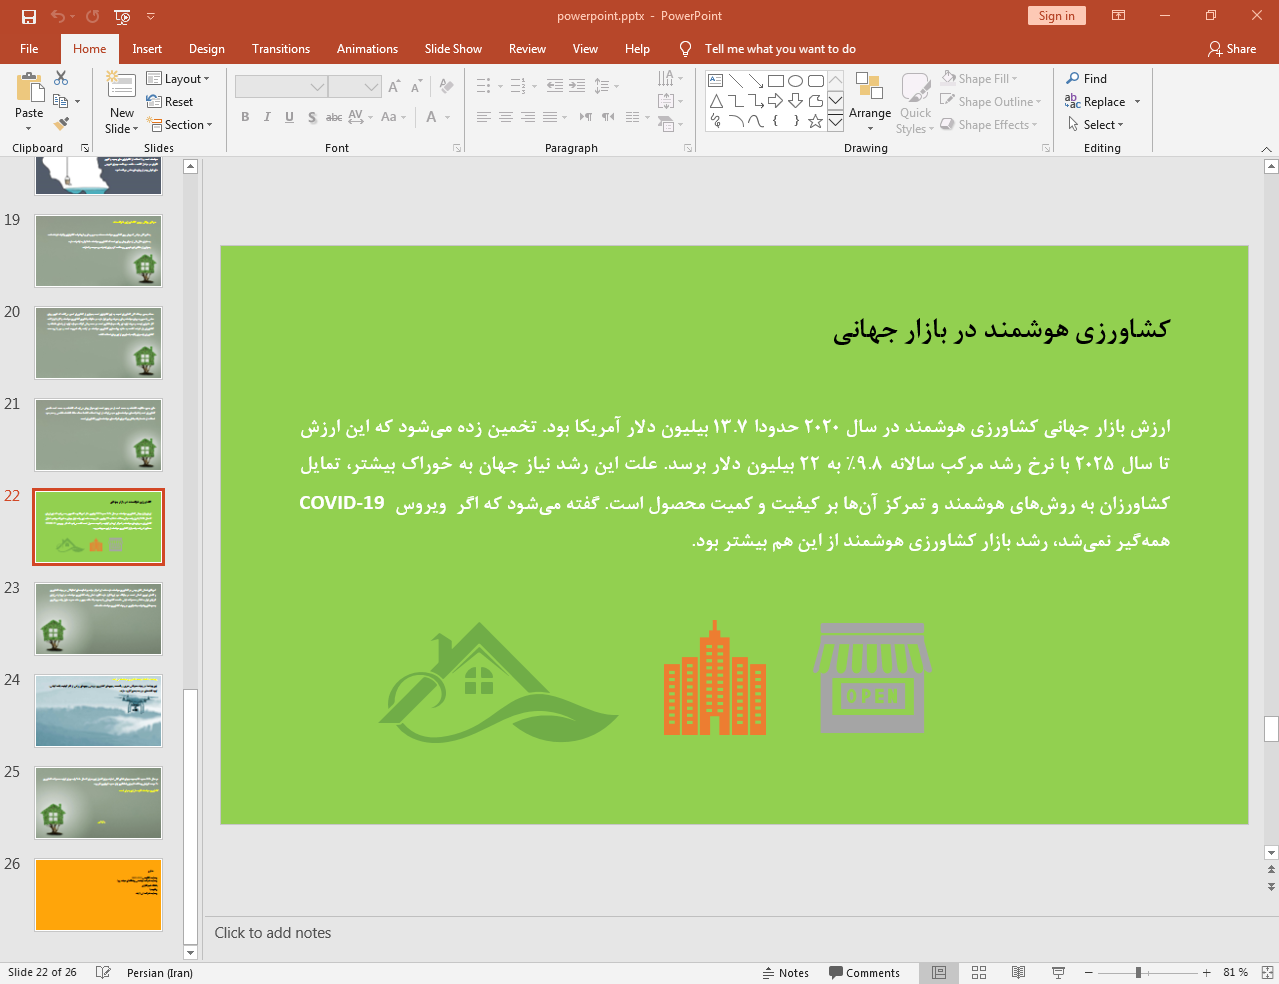Image resolution: width=1279 pixels, height=984 pixels.
Task: Toggle the Notes pane in the status bar
Action: pyautogui.click(x=786, y=972)
